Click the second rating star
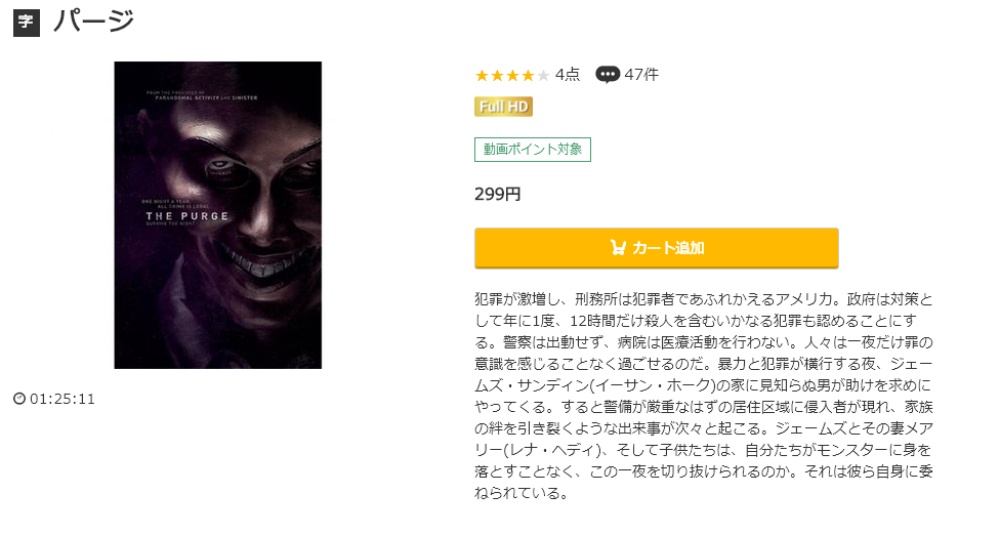This screenshot has height=535, width=1000. point(497,76)
